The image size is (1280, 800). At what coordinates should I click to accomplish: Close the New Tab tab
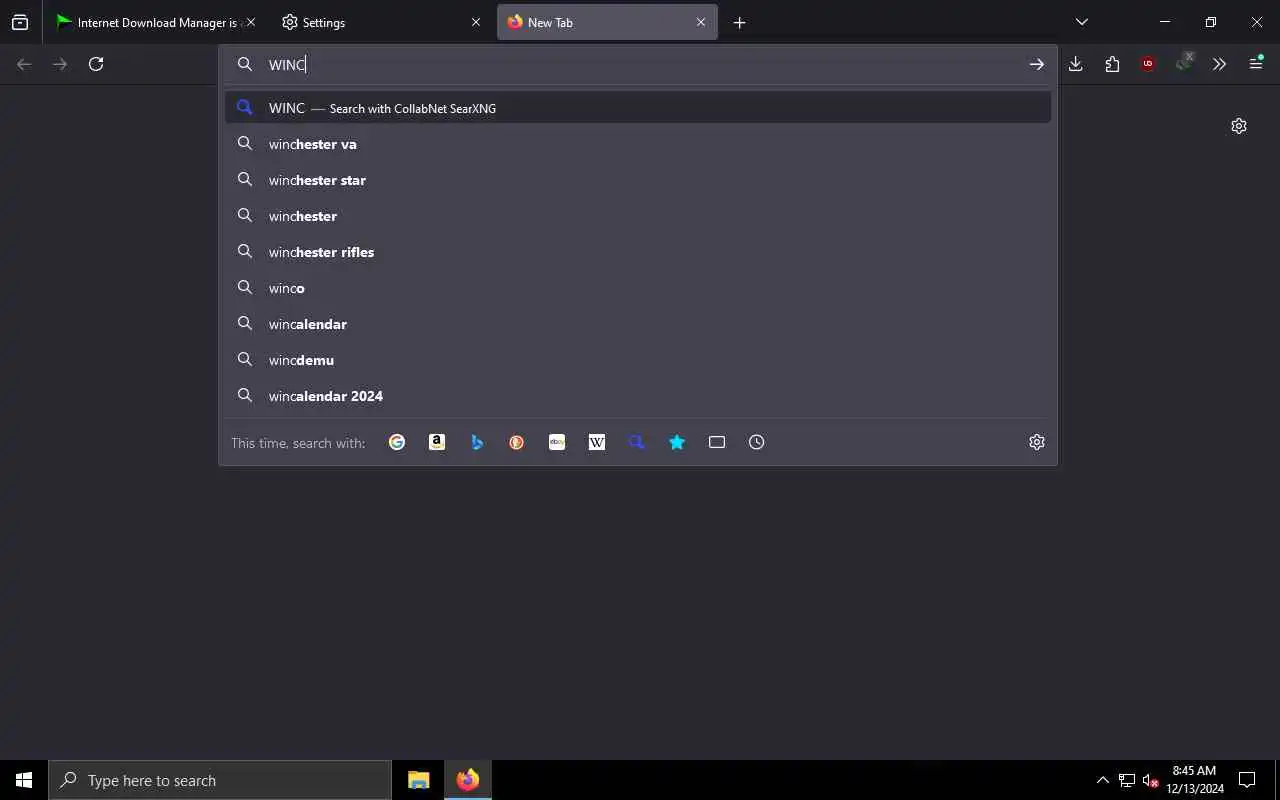pyautogui.click(x=701, y=22)
